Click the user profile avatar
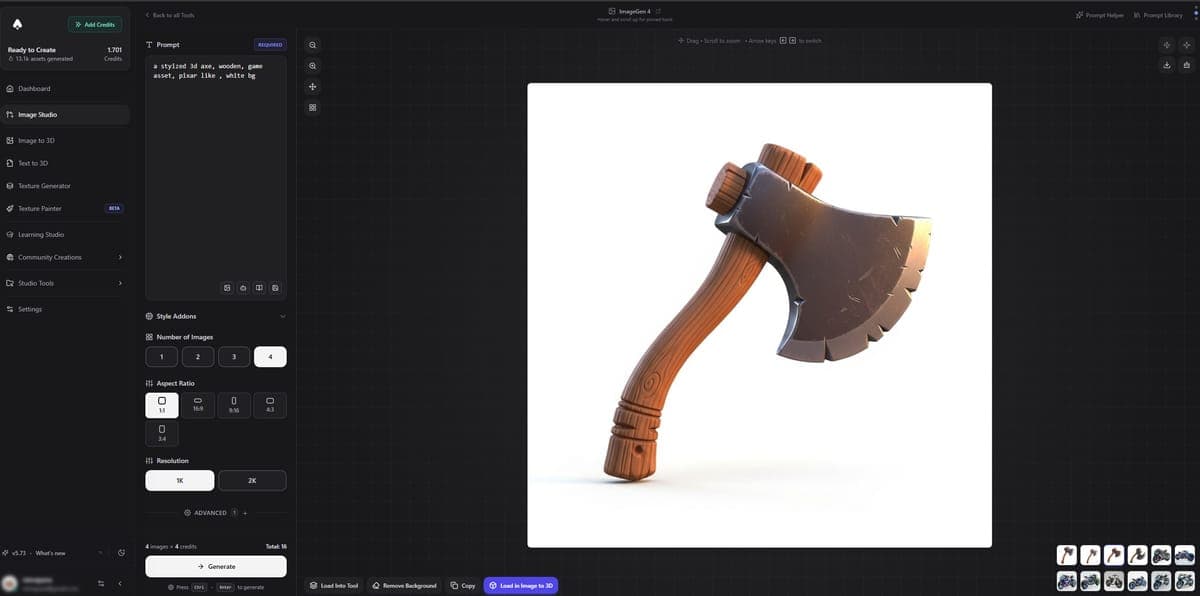This screenshot has width=1200, height=596. [x=10, y=583]
